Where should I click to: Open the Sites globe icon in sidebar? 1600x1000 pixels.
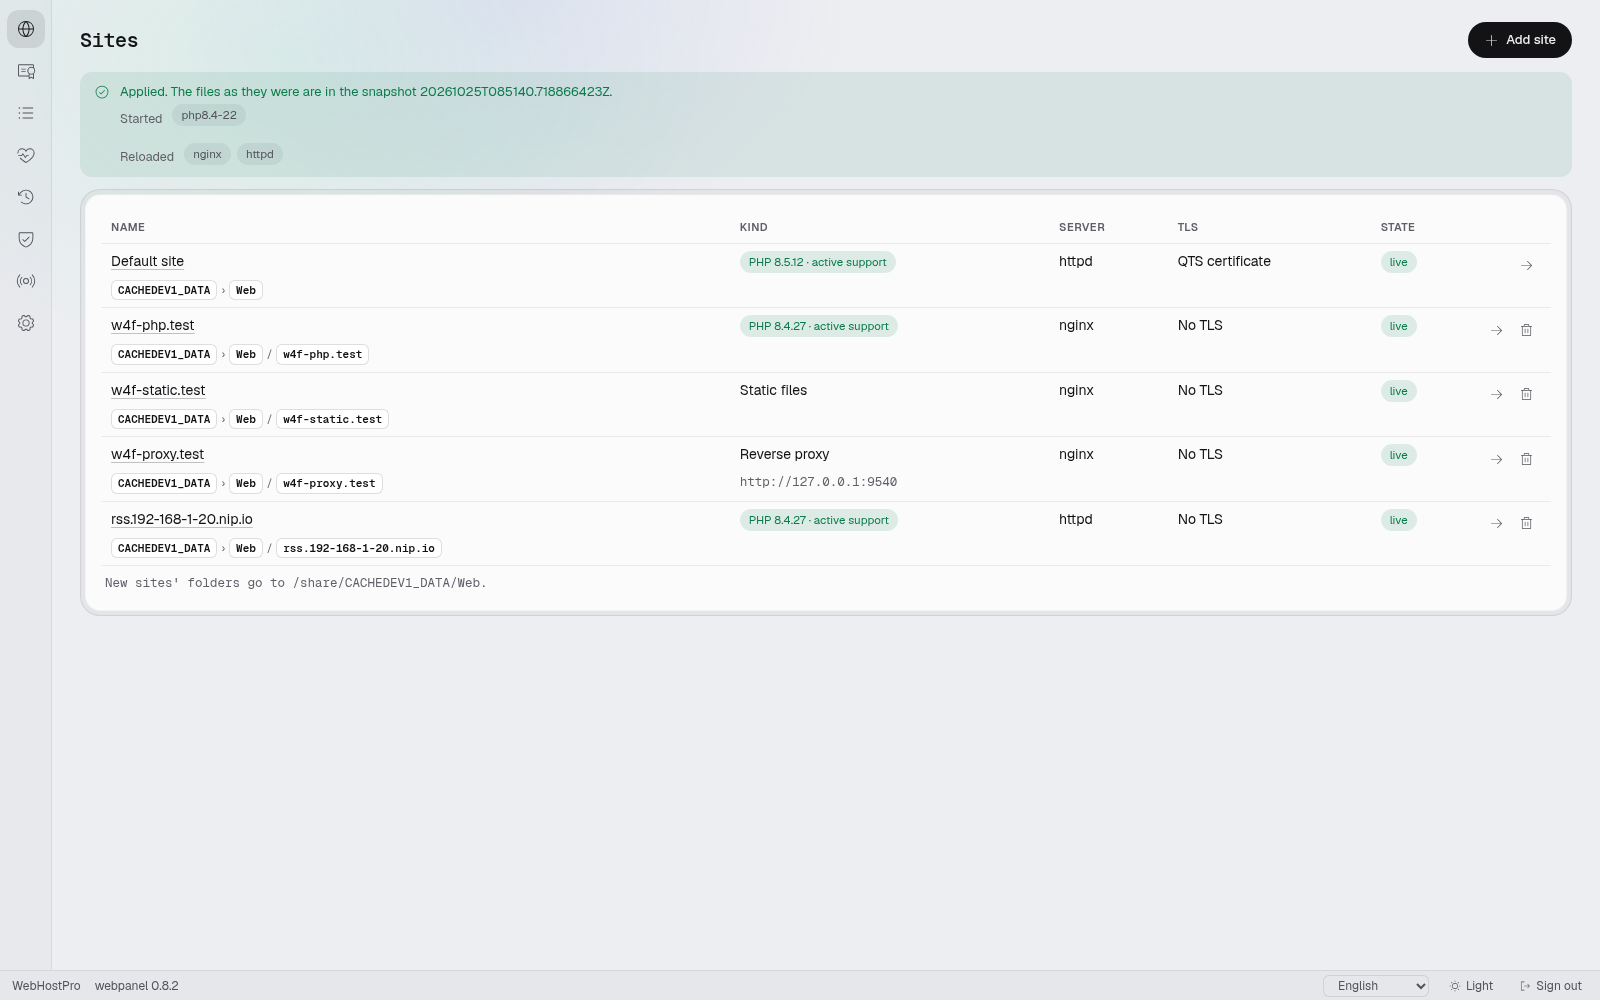click(x=26, y=29)
